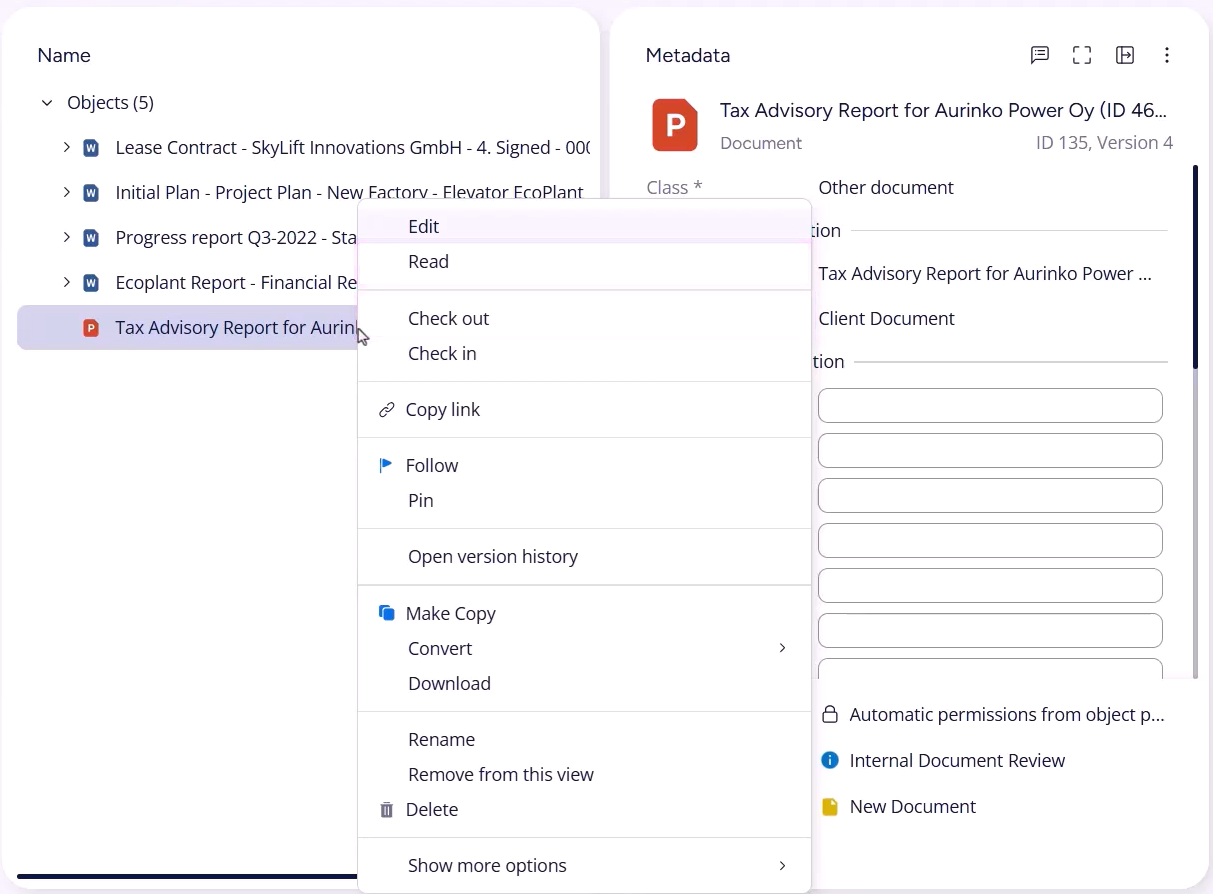
Task: Click the third empty metadata input field
Action: (990, 496)
